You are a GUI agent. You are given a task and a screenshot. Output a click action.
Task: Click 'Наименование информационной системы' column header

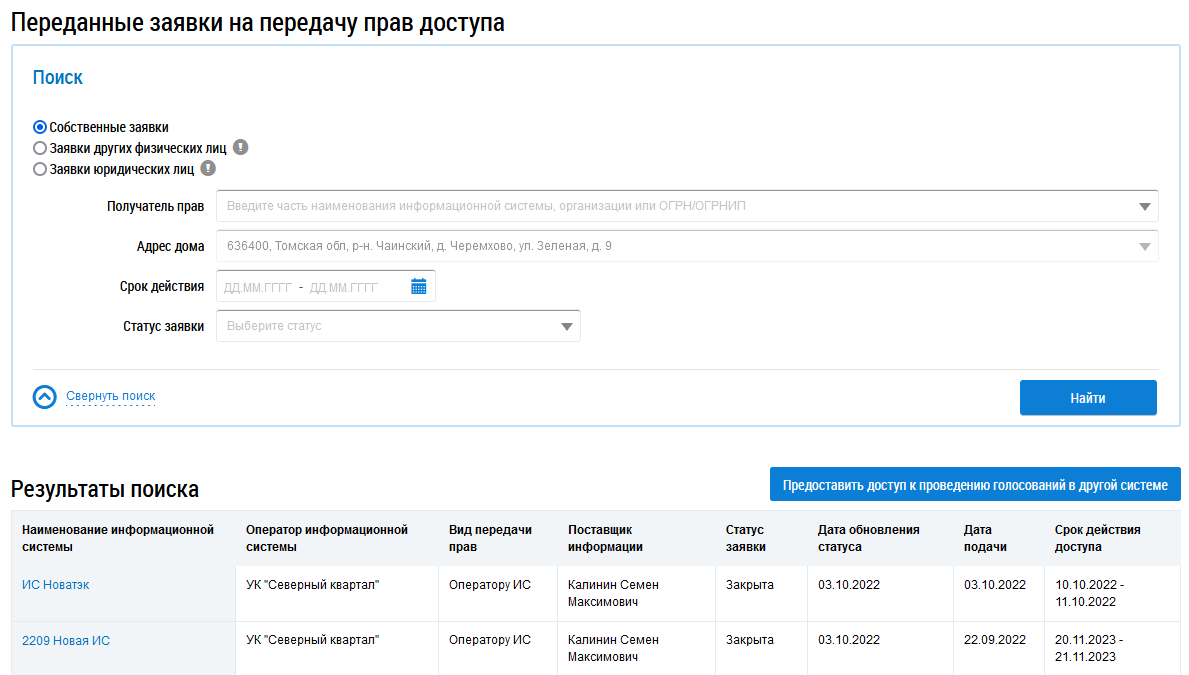118,538
